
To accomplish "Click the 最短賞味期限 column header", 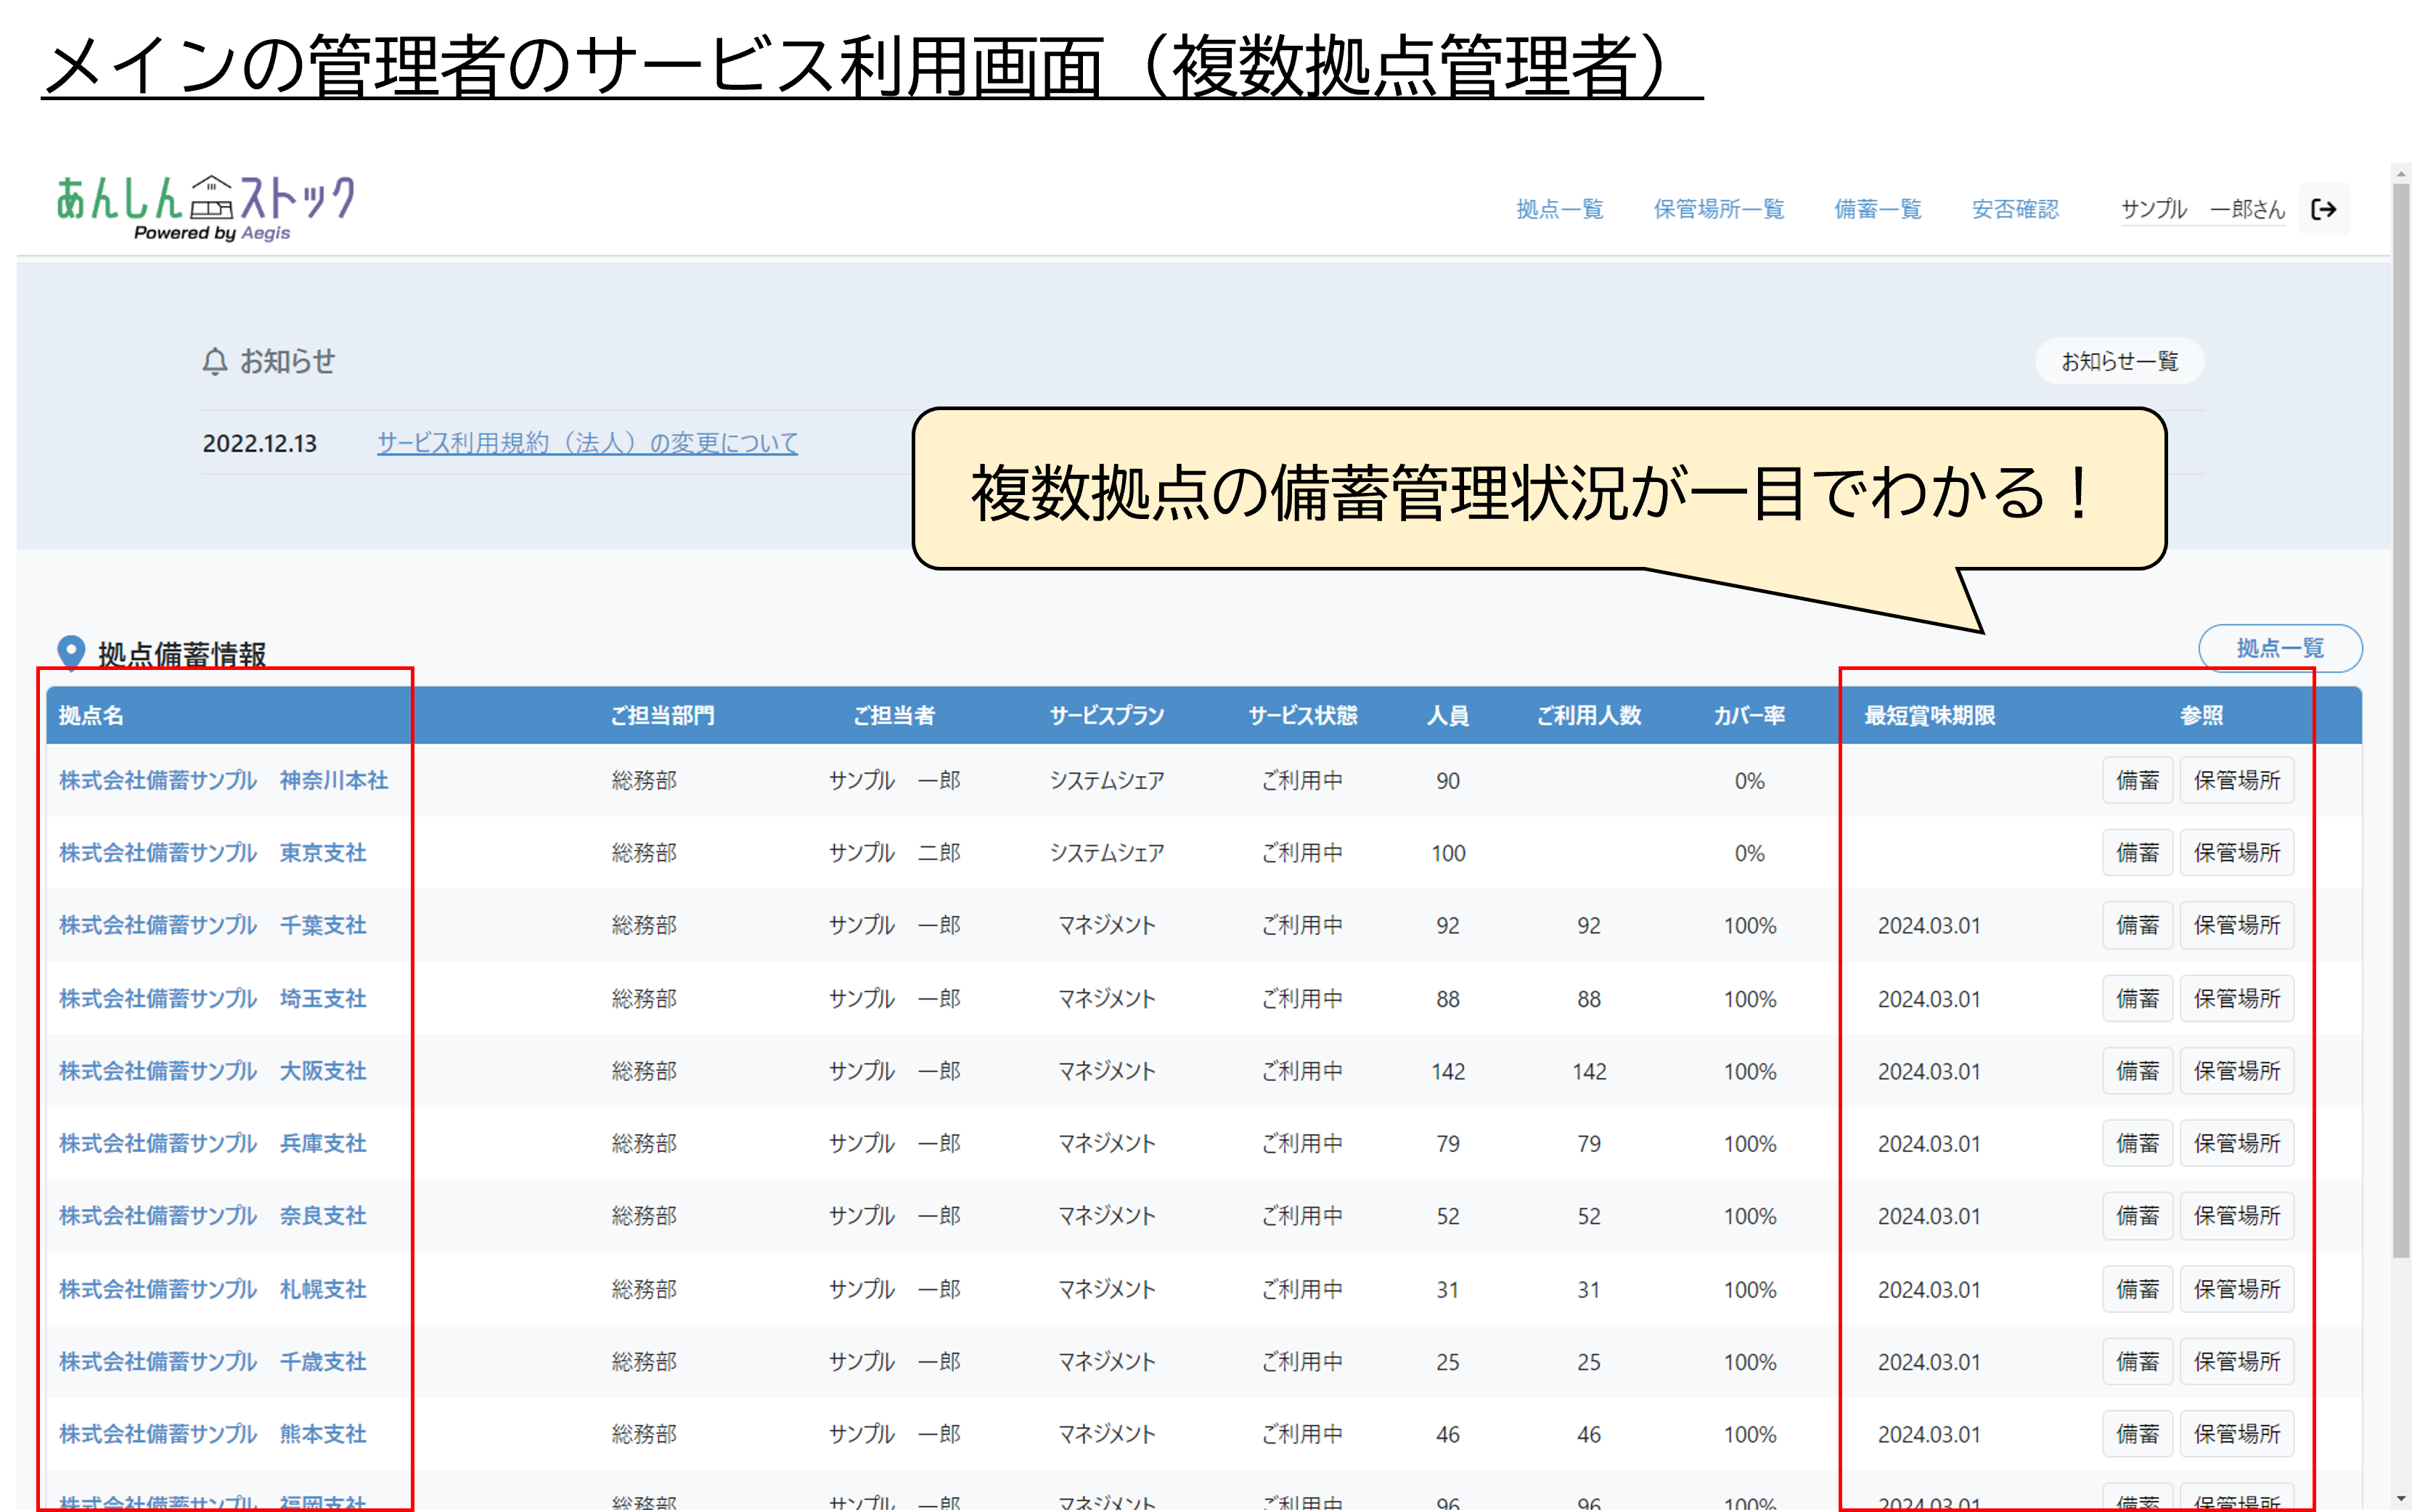I will 1929,715.
